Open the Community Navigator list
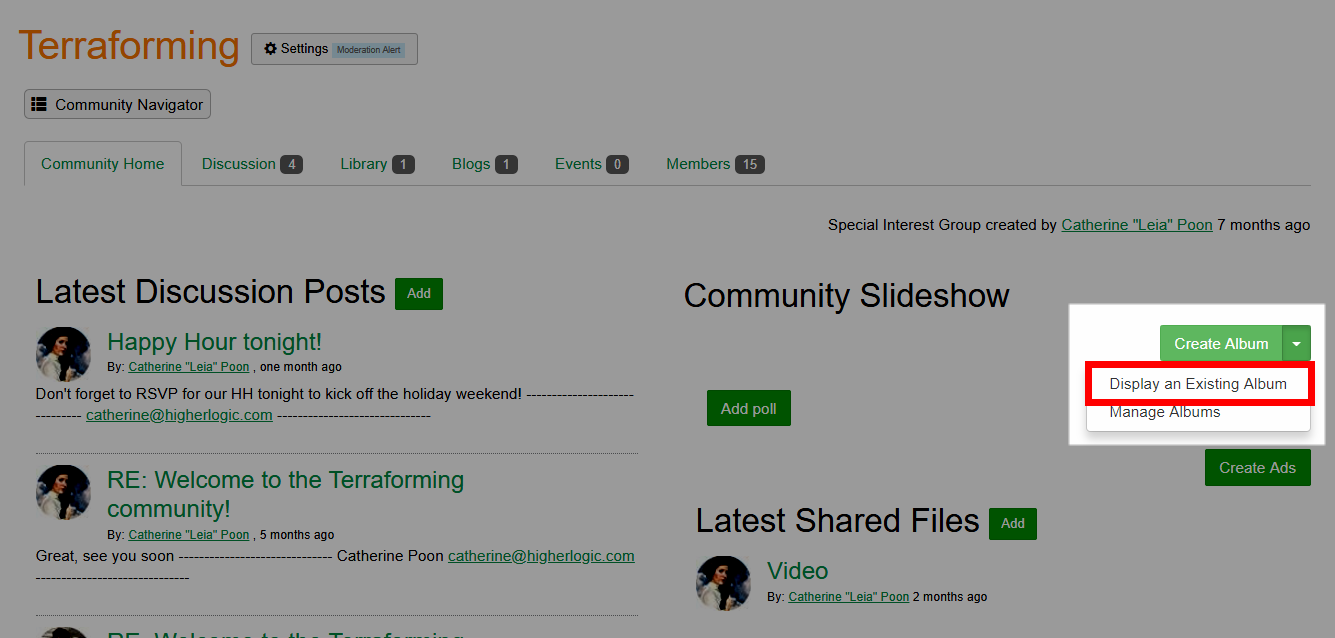 (x=117, y=105)
